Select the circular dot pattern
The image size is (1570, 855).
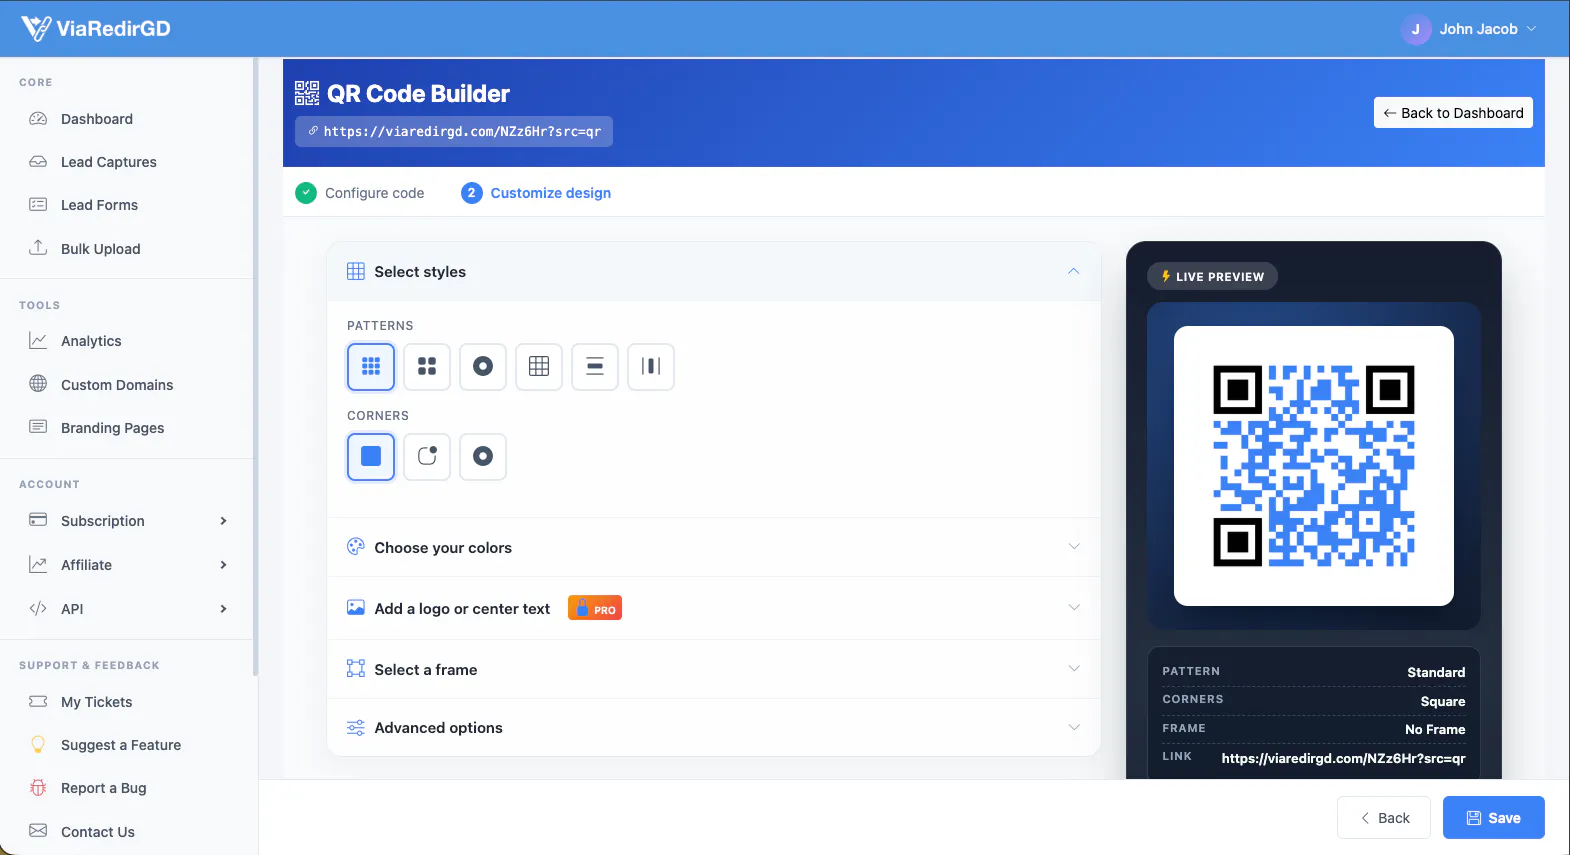tap(483, 366)
